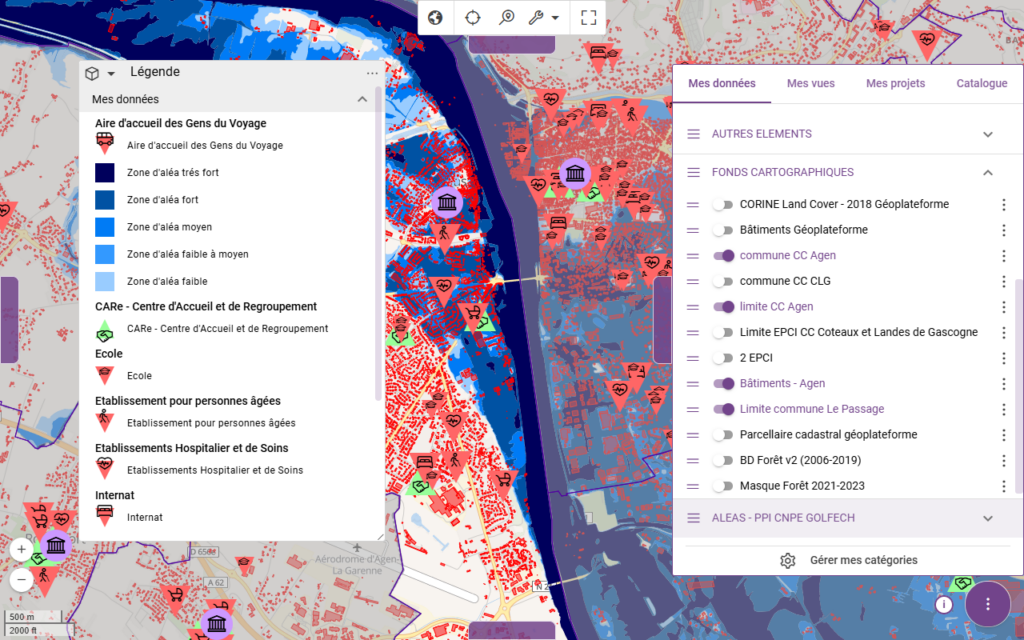
Task: Toggle fullscreen map view
Action: click(x=588, y=18)
